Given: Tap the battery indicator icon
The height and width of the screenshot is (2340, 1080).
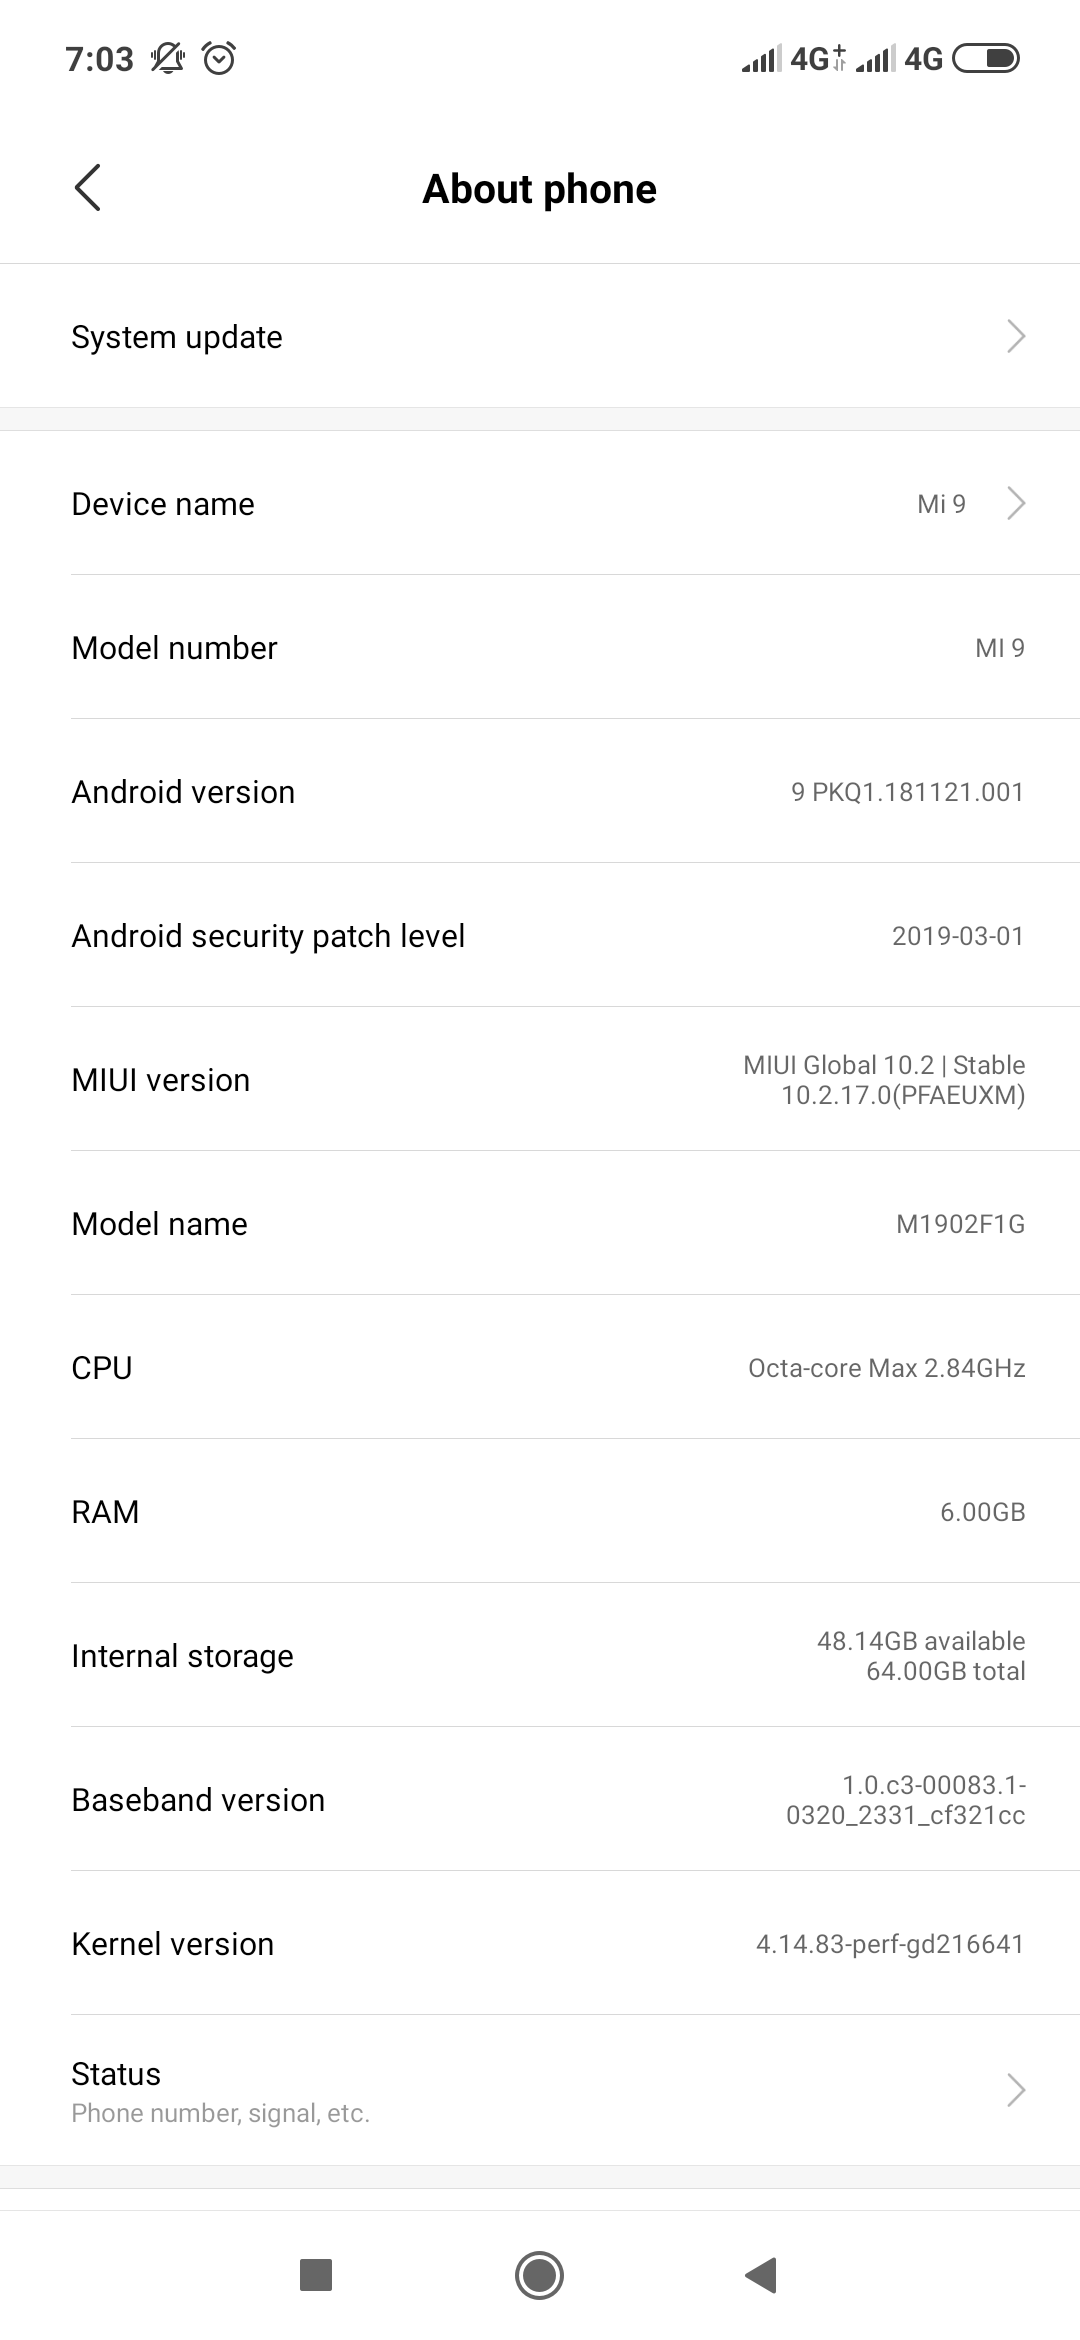Looking at the screenshot, I should (x=986, y=59).
